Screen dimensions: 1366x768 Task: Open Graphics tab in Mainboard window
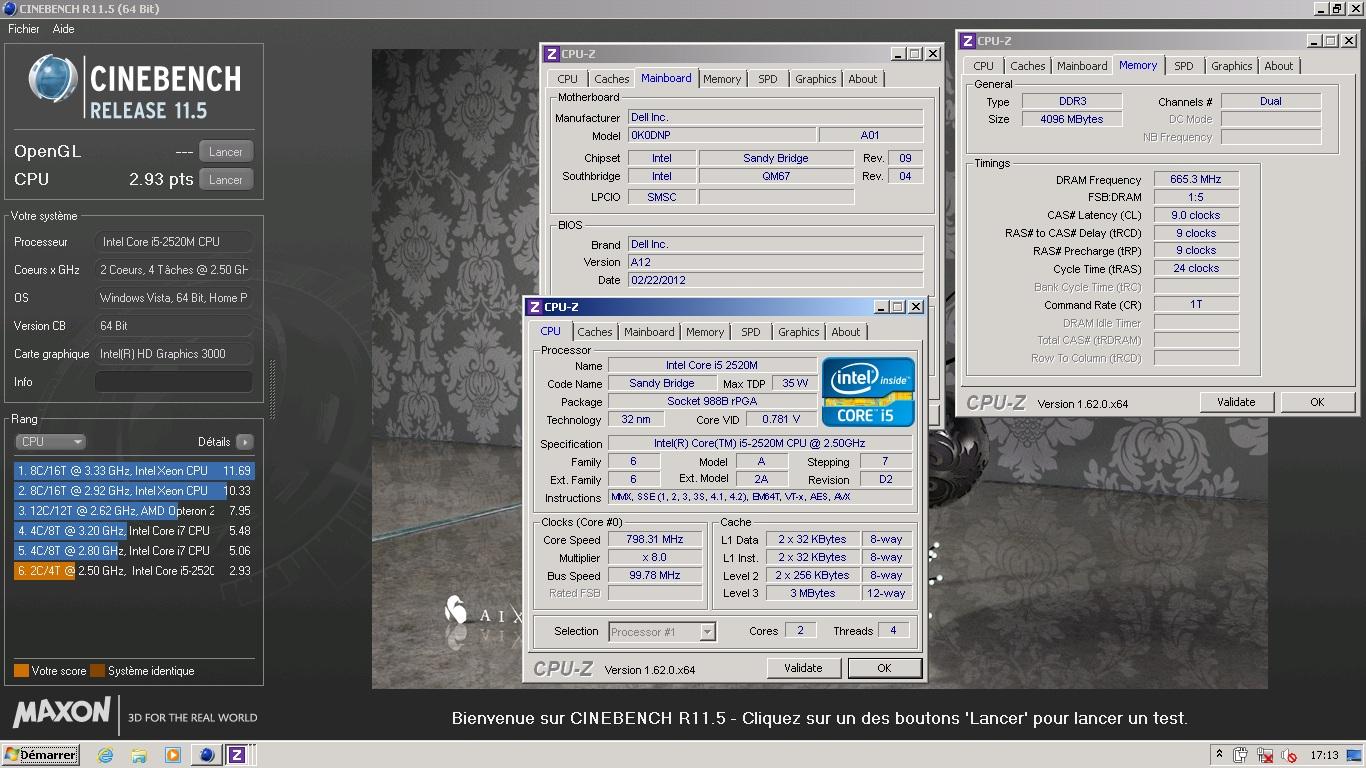click(x=816, y=79)
